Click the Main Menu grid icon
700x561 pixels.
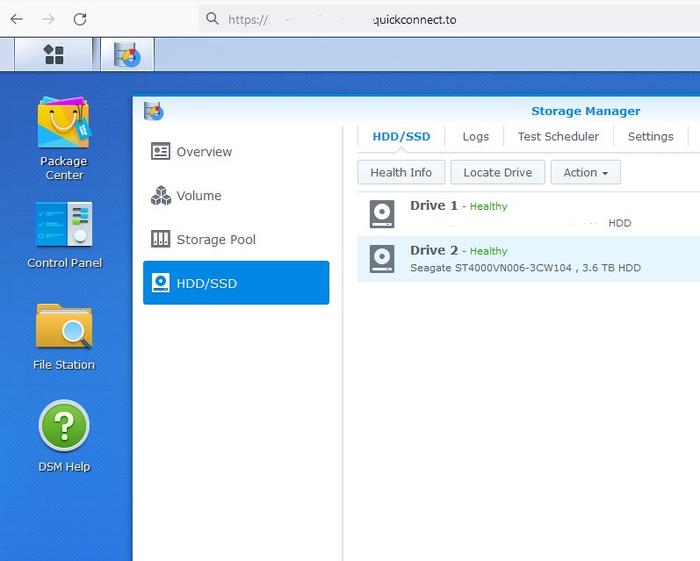click(54, 55)
